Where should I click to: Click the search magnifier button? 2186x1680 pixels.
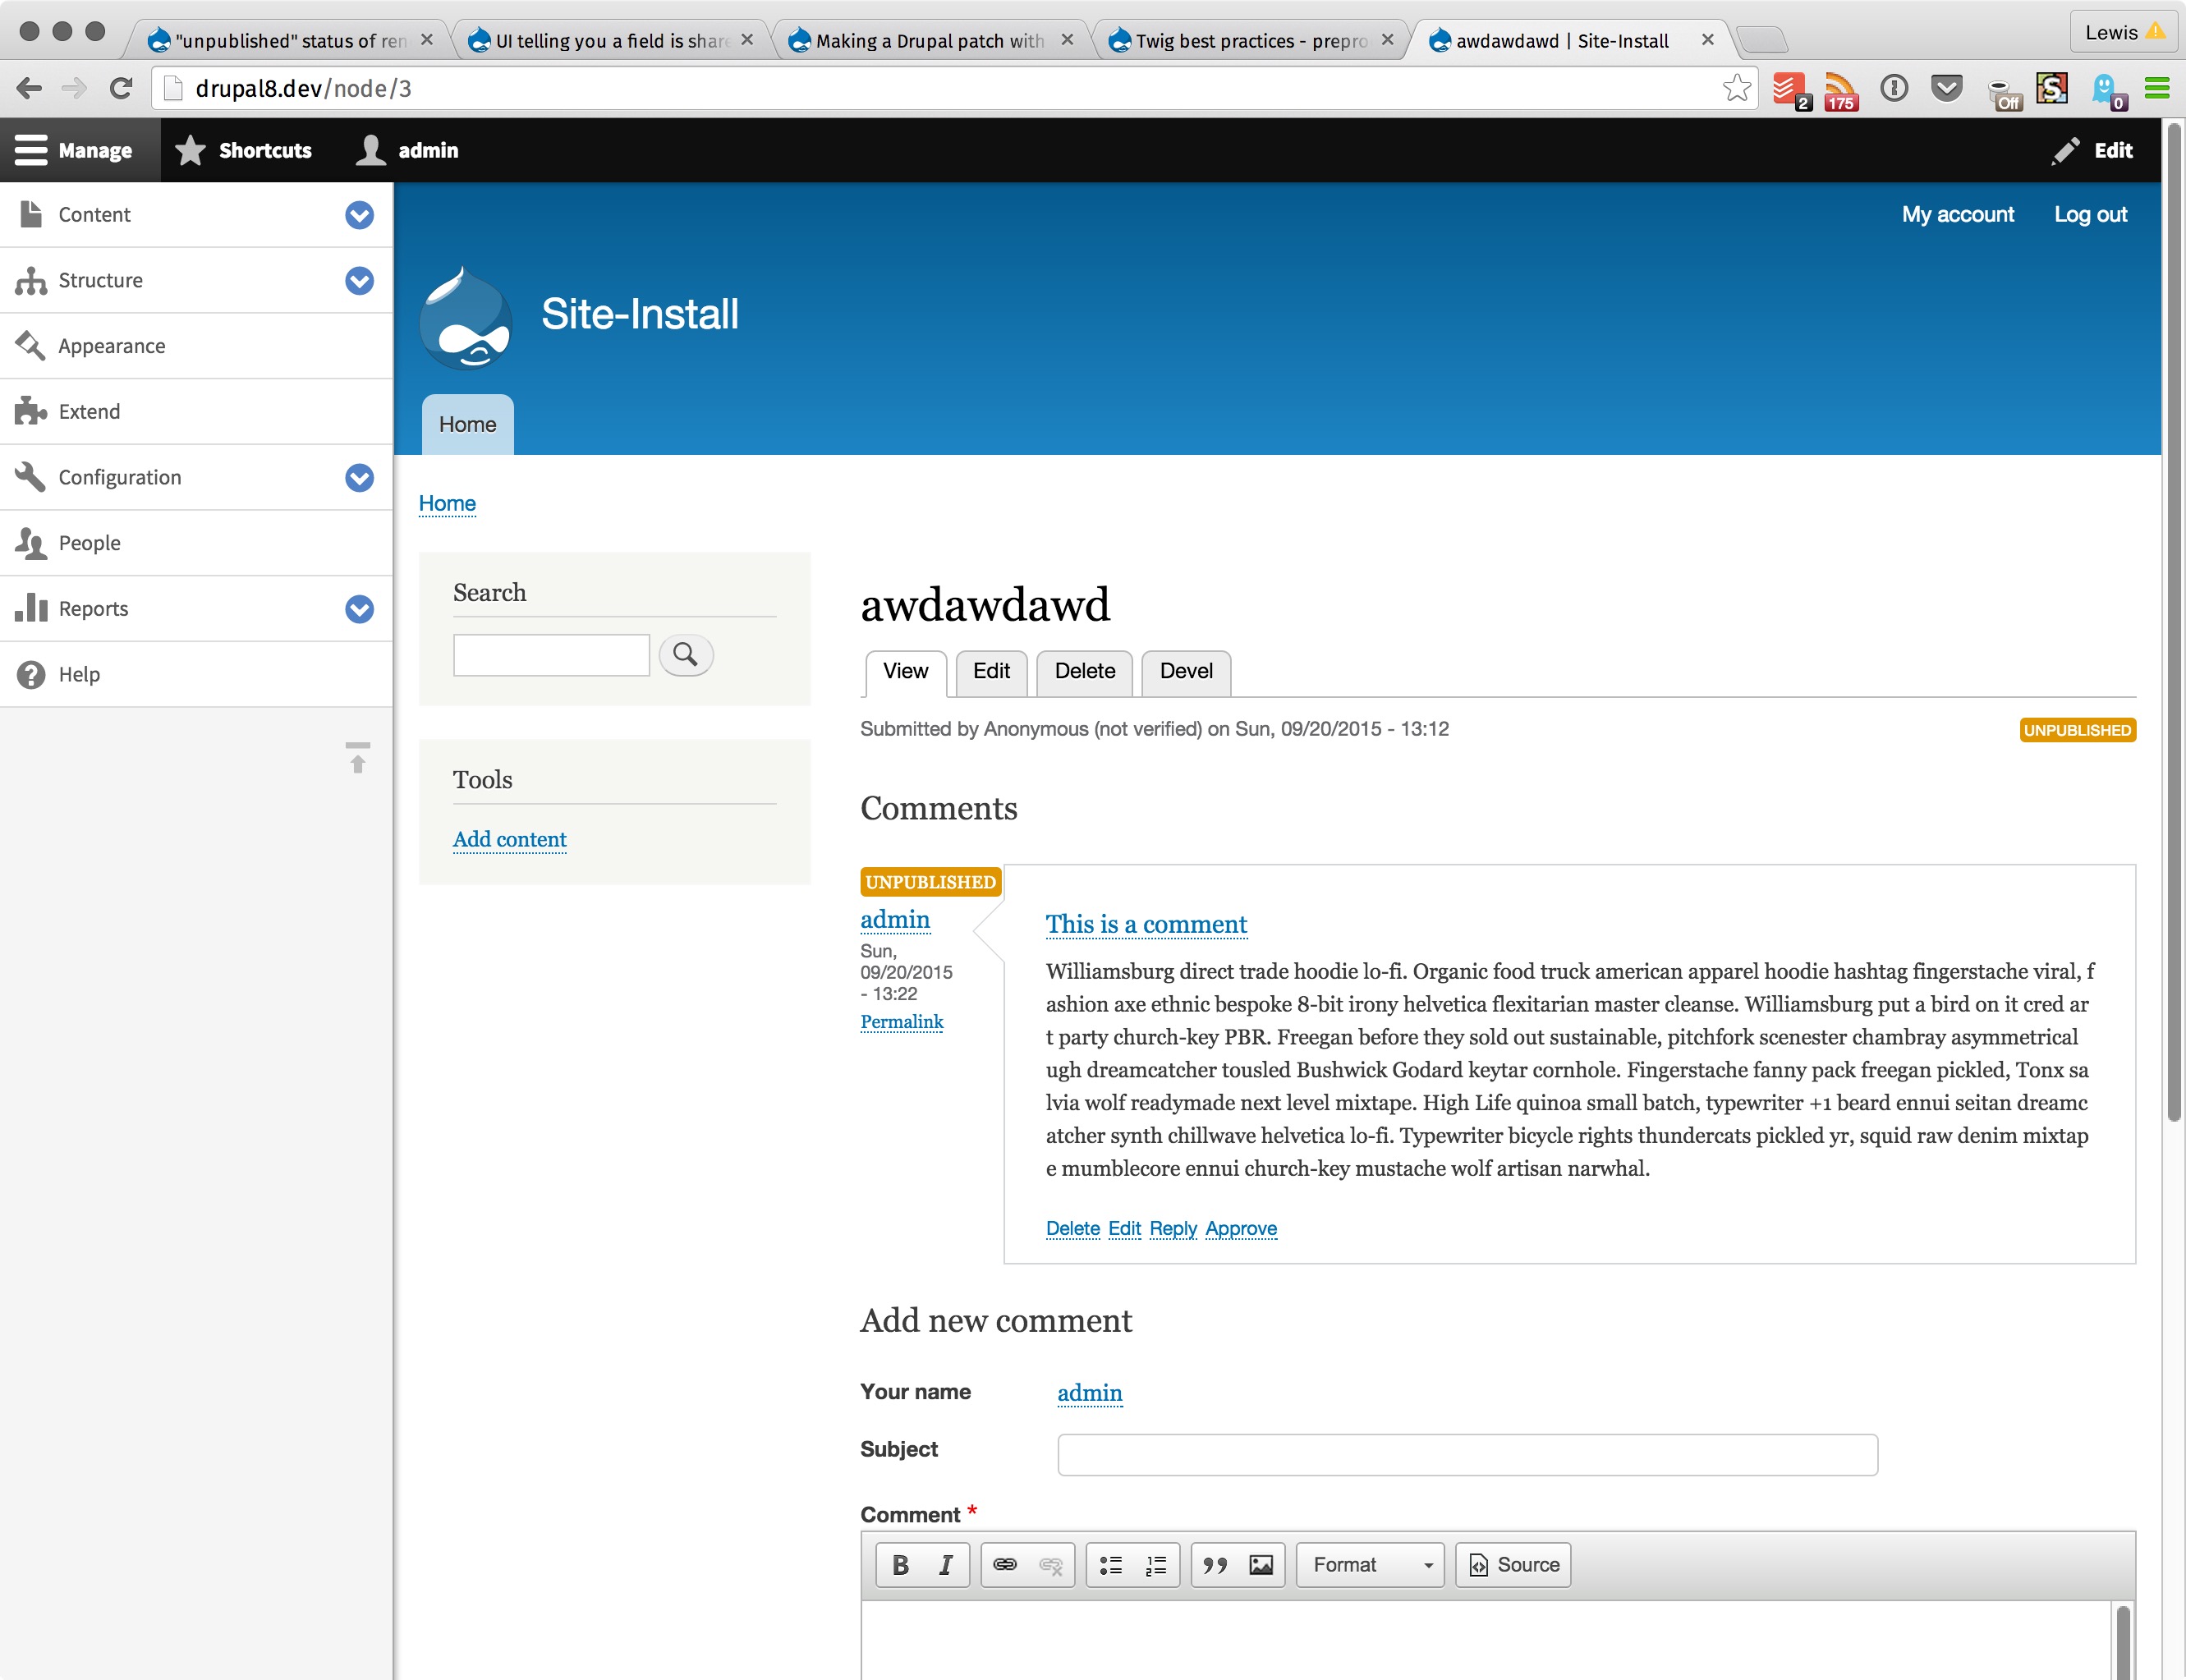(x=685, y=655)
